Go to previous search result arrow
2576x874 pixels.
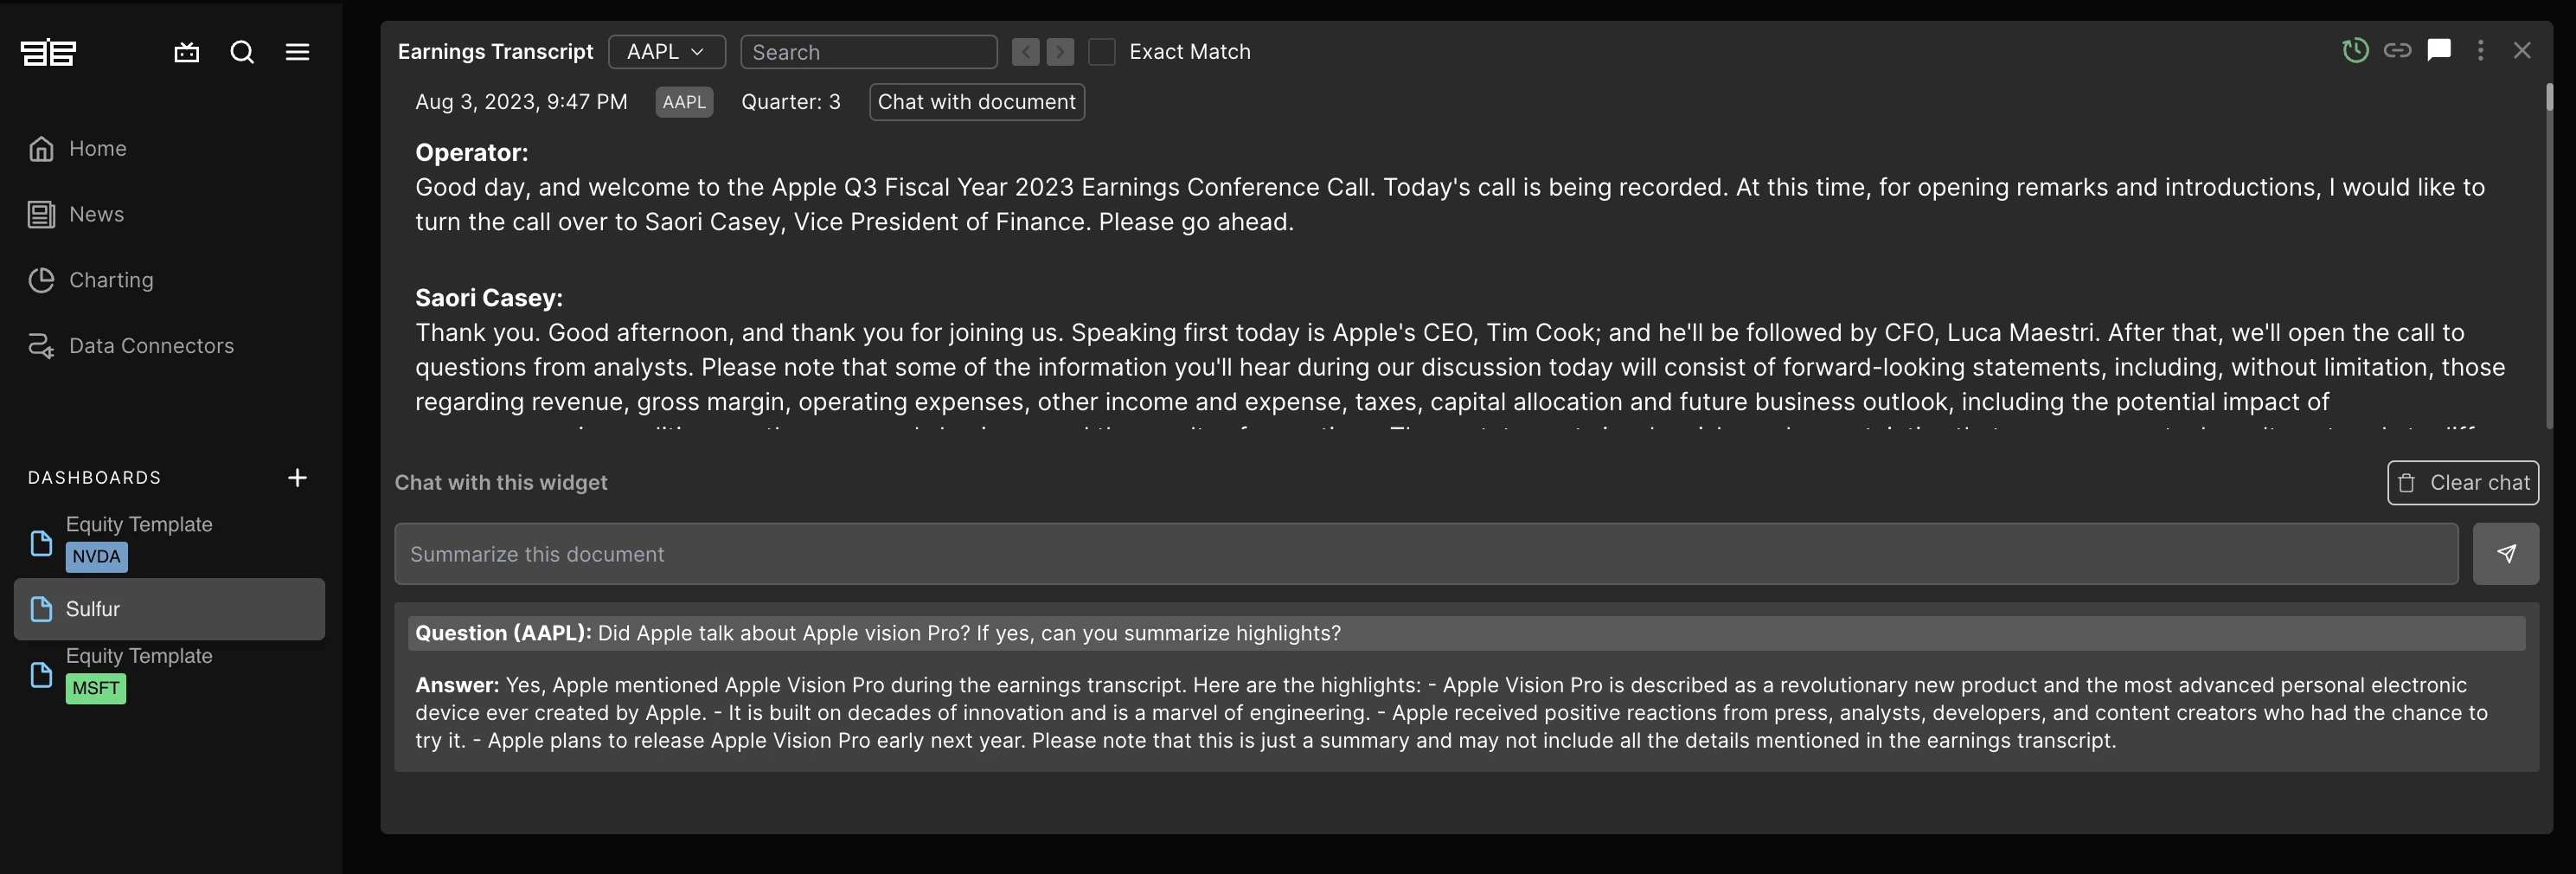tap(1025, 52)
